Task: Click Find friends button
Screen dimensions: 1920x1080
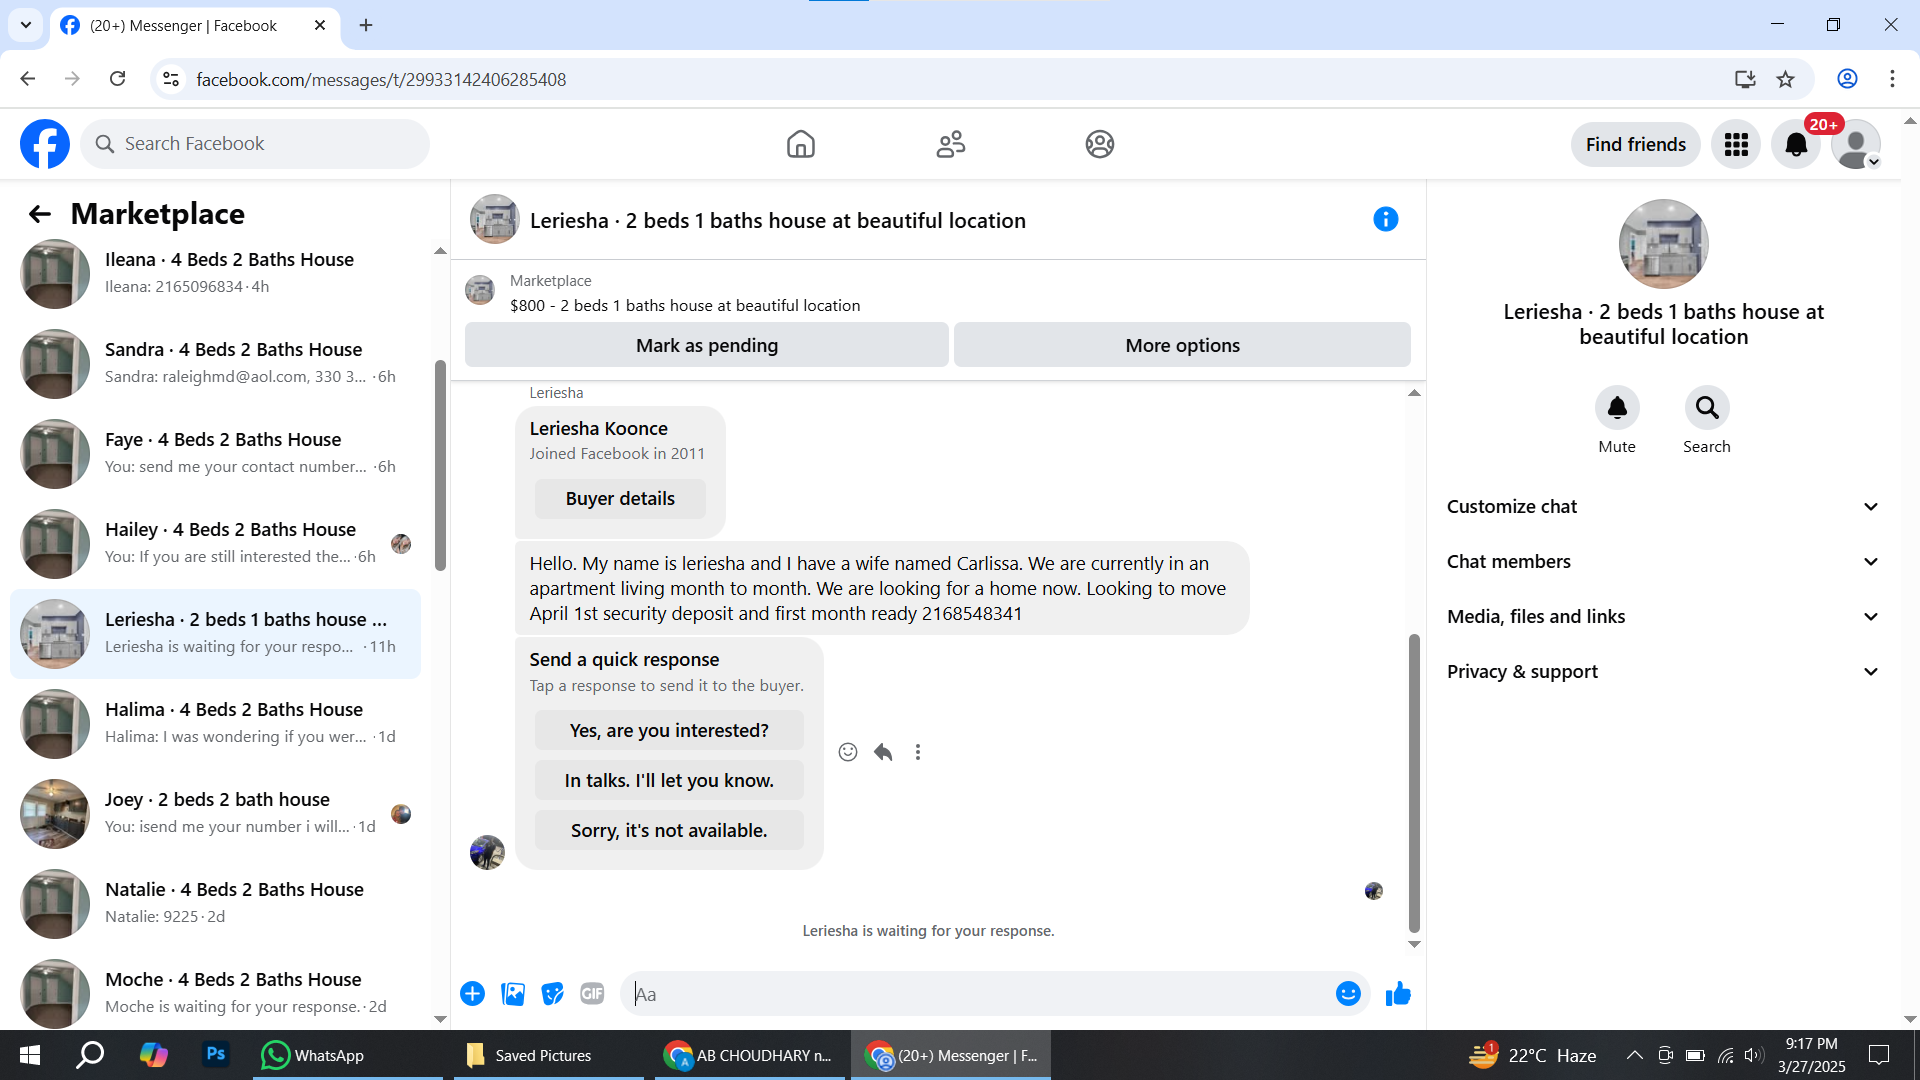Action: [x=1636, y=145]
